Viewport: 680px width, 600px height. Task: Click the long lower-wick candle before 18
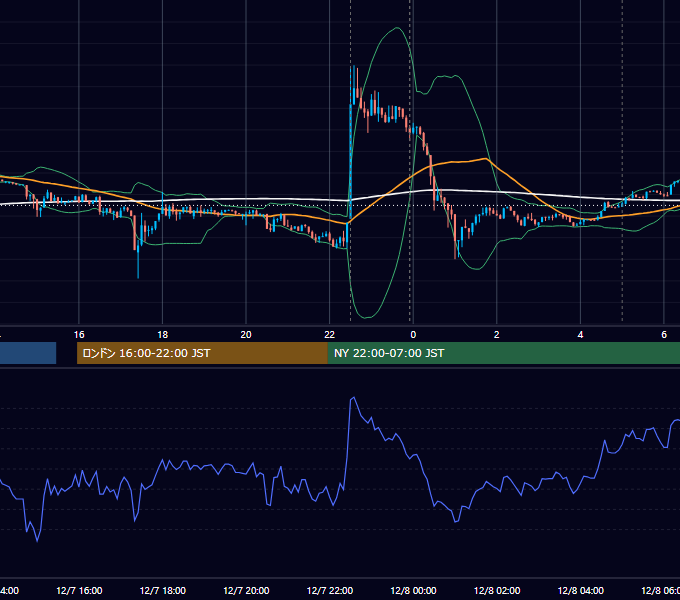(x=138, y=260)
